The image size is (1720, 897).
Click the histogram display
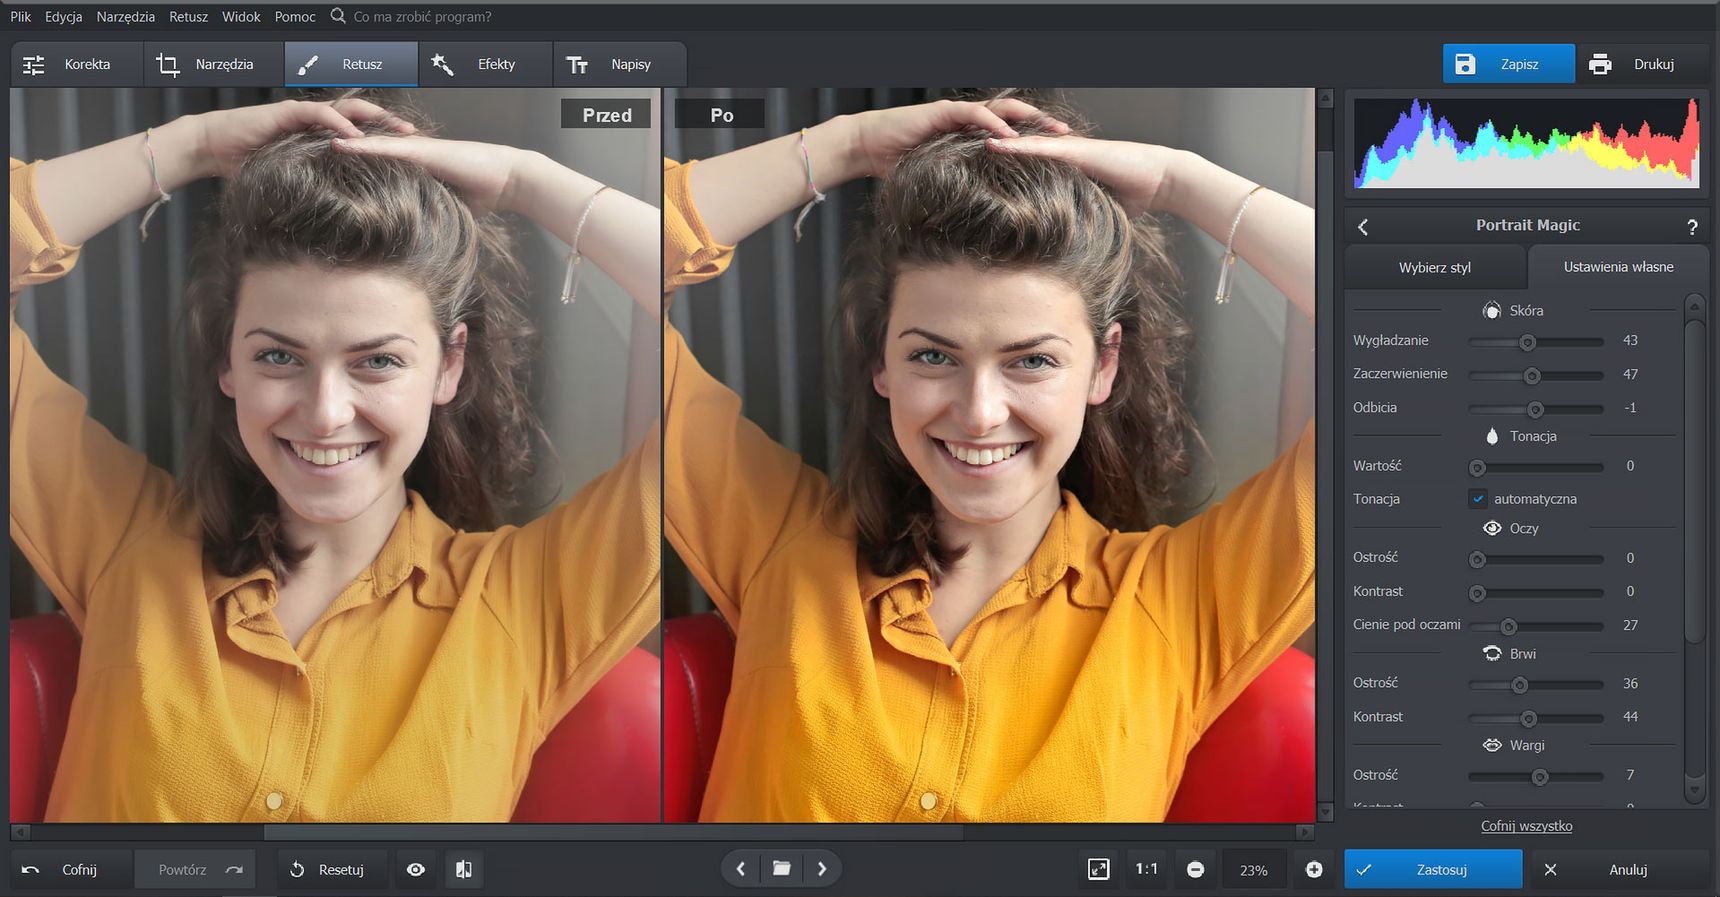1526,142
